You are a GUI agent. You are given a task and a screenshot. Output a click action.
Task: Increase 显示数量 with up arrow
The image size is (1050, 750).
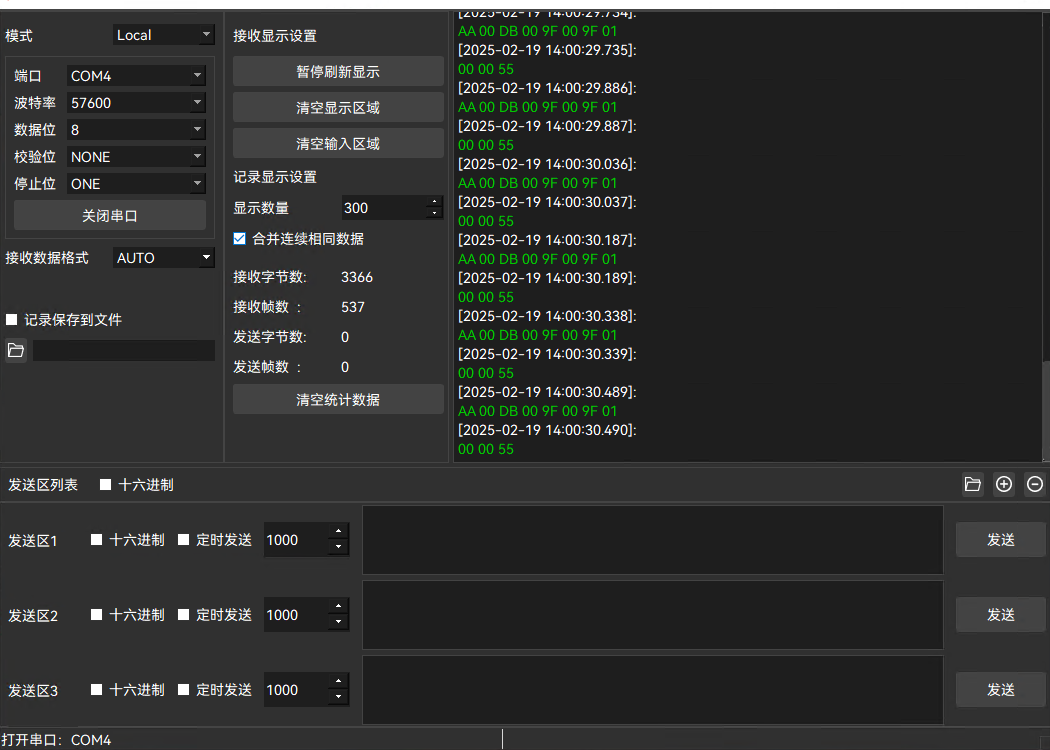coord(434,203)
